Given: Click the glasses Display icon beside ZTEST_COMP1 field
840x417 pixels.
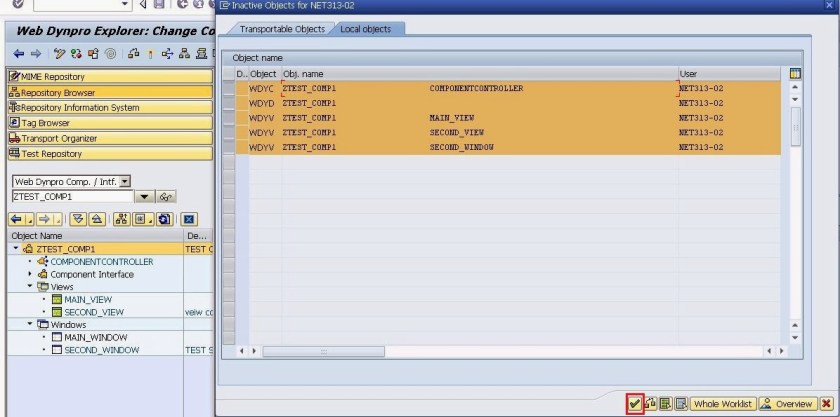Looking at the screenshot, I should pos(166,197).
